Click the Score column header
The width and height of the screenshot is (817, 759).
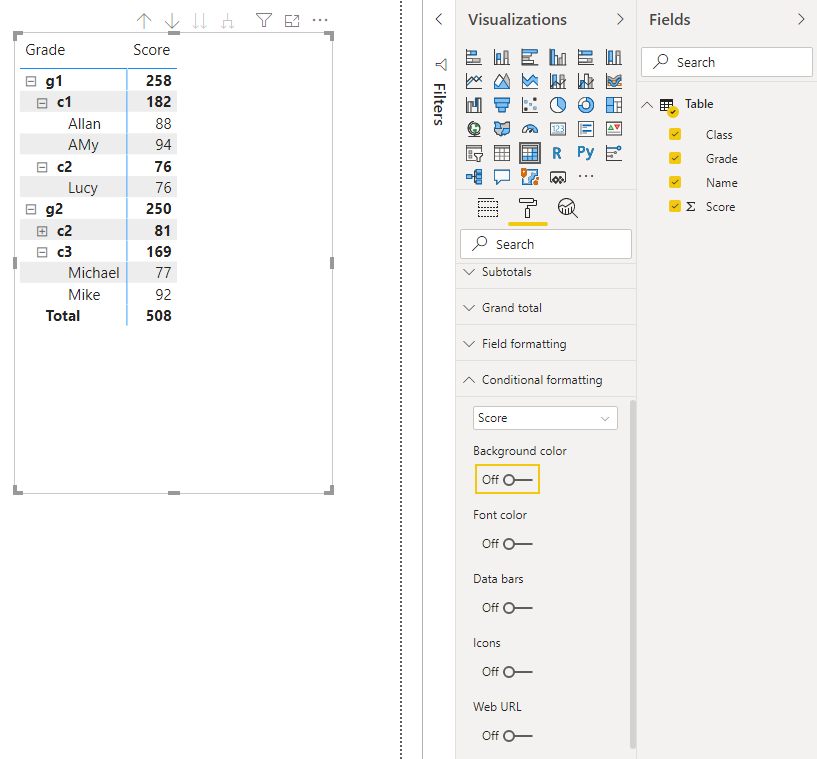point(152,50)
